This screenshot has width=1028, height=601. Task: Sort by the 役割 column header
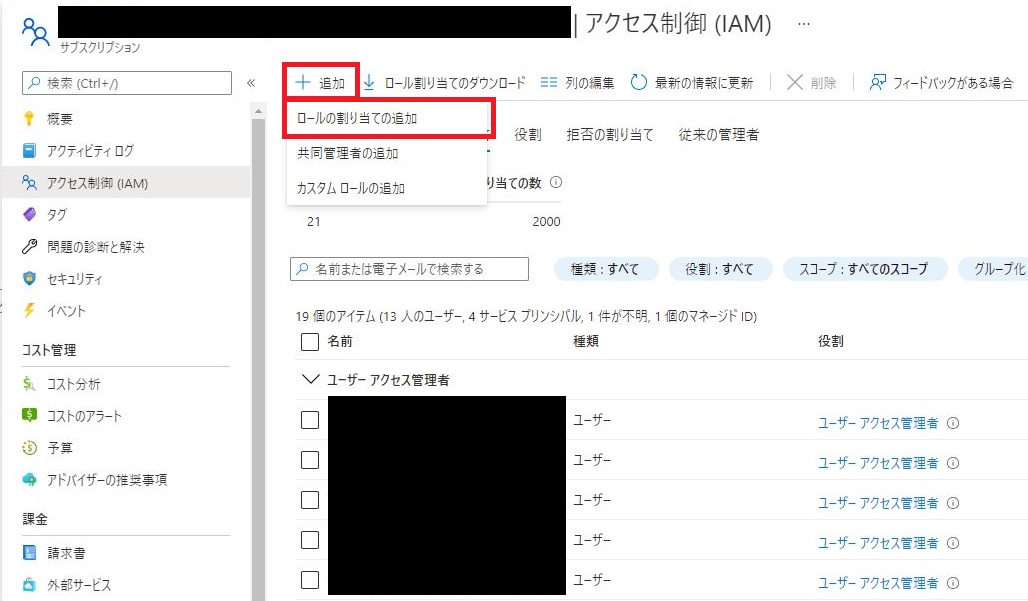click(x=831, y=341)
